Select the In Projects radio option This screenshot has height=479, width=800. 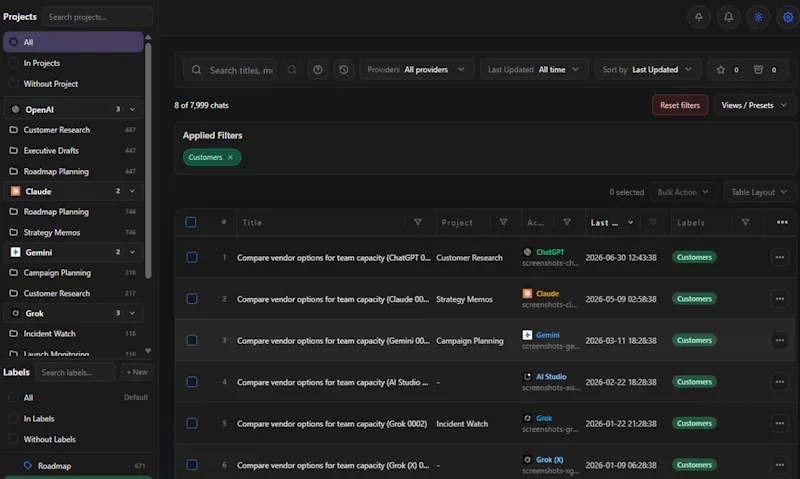click(13, 63)
